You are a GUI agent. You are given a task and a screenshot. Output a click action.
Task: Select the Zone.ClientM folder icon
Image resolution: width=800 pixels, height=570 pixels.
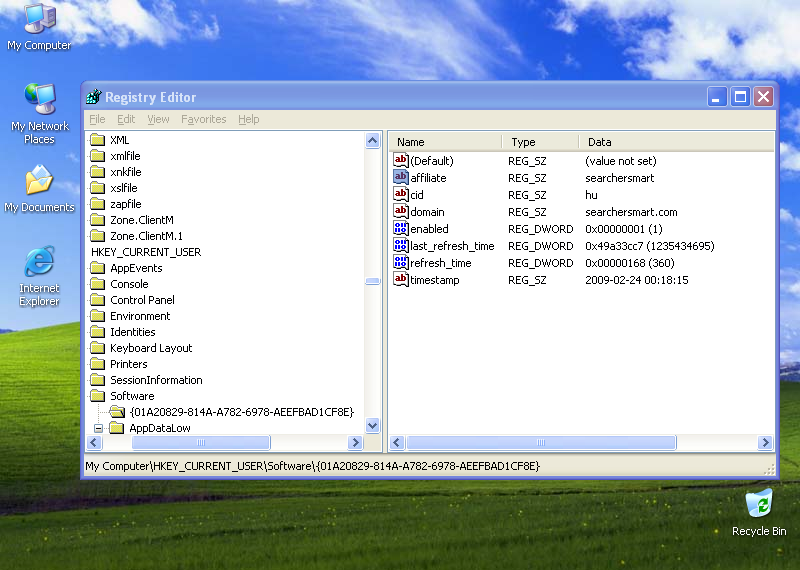(x=97, y=220)
